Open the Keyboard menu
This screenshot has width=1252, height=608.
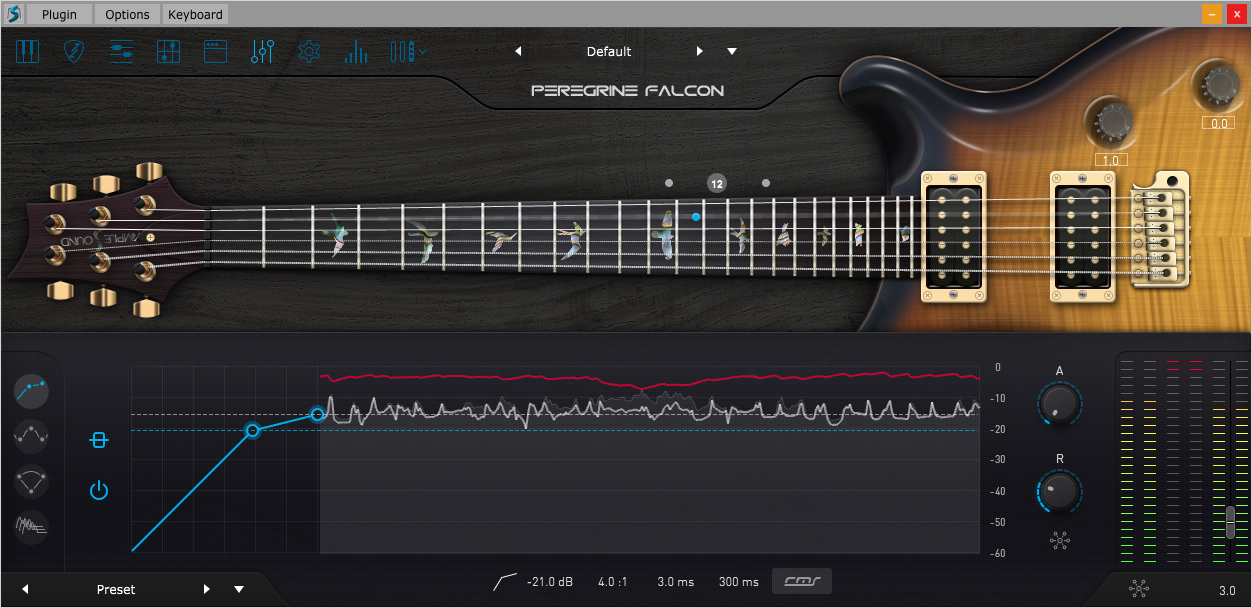[196, 14]
